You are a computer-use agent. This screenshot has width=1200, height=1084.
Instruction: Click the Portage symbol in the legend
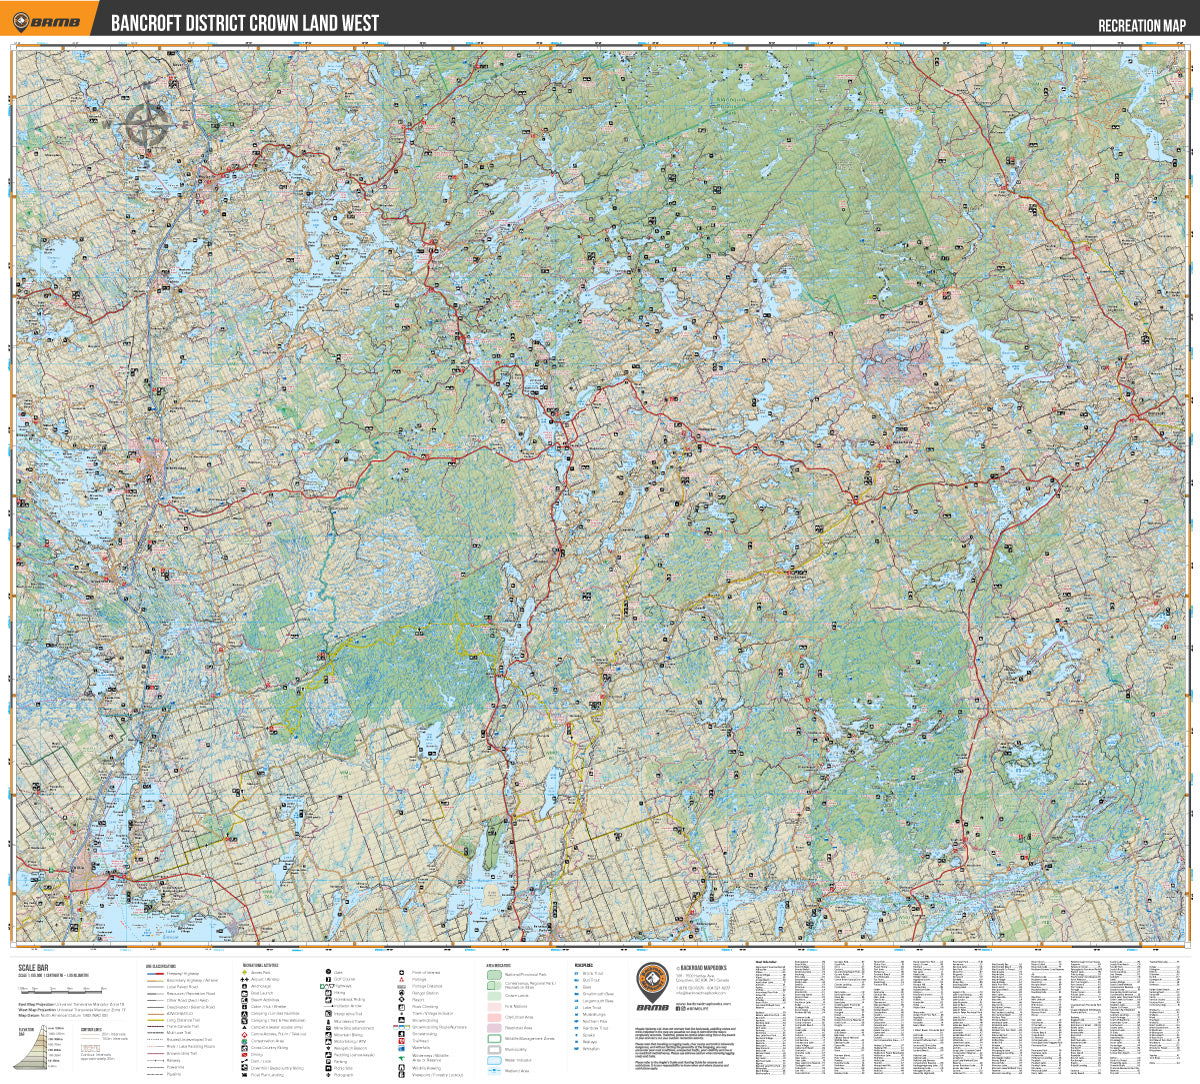[x=401, y=979]
